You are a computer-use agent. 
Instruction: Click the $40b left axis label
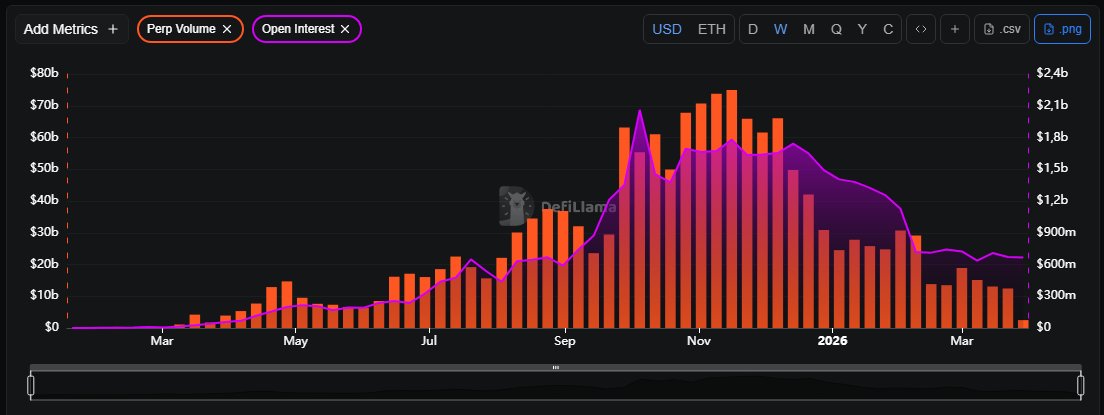[44, 200]
